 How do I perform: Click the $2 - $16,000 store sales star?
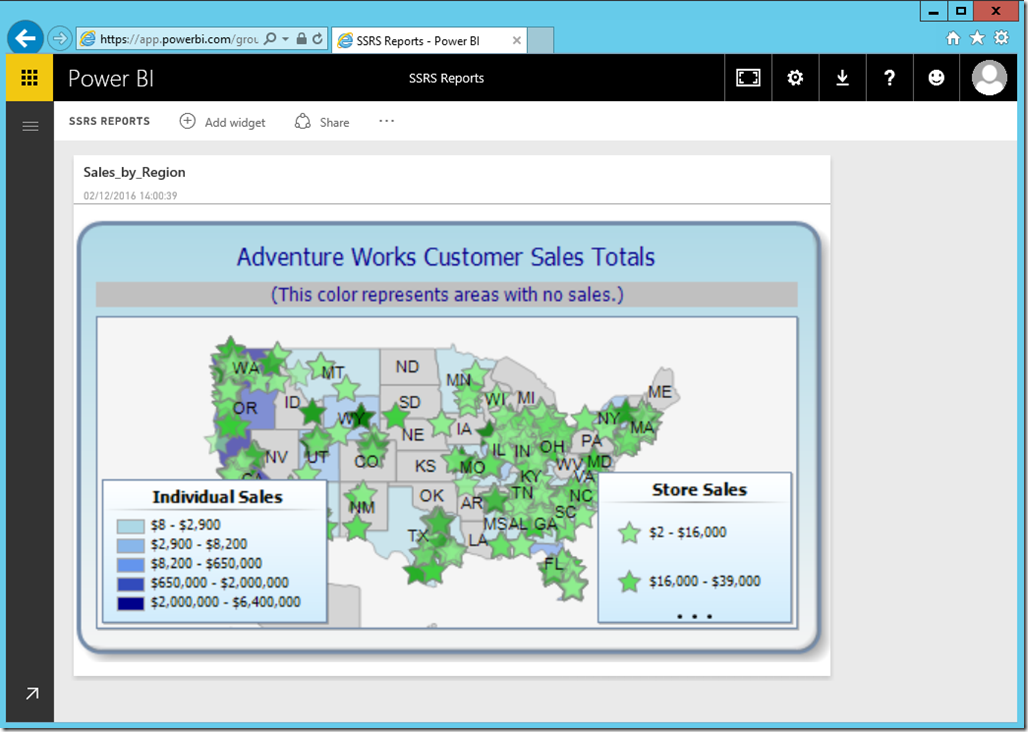click(629, 533)
